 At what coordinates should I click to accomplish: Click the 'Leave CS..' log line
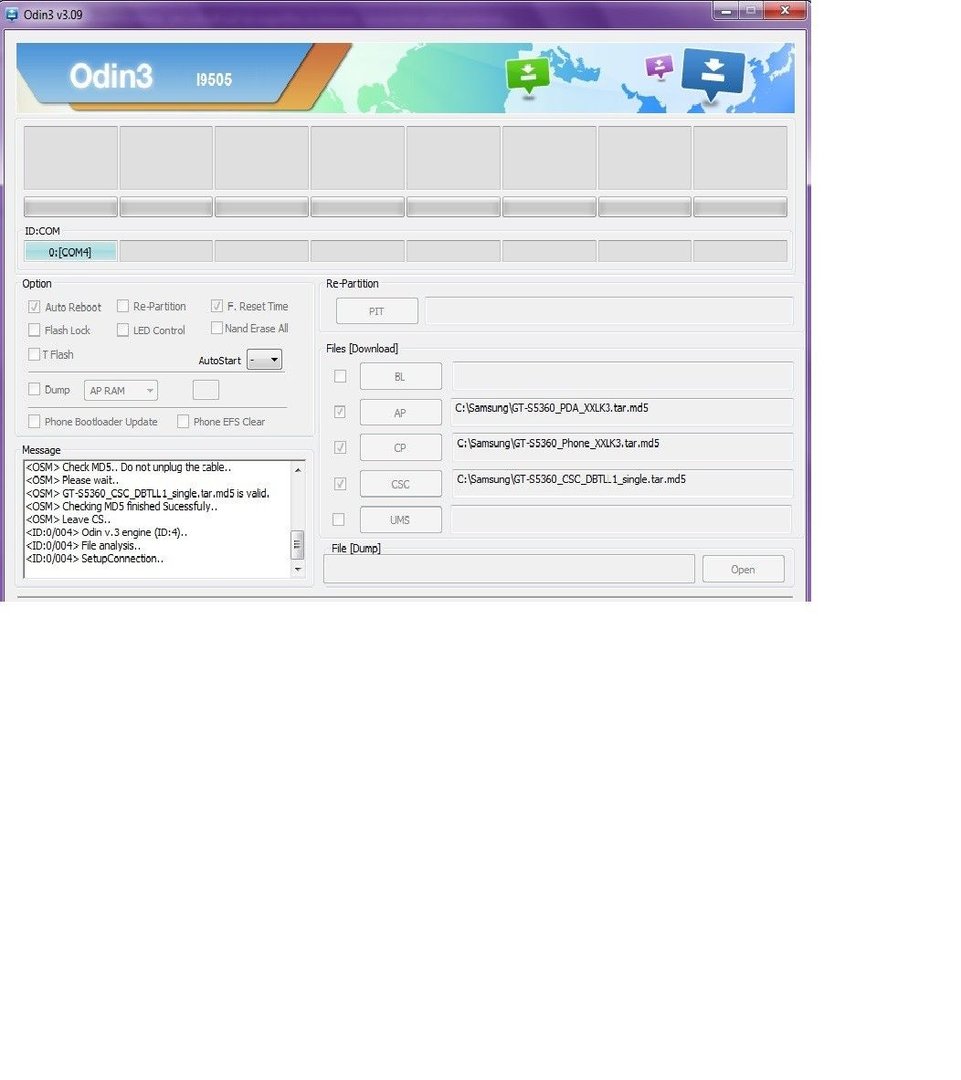68,519
